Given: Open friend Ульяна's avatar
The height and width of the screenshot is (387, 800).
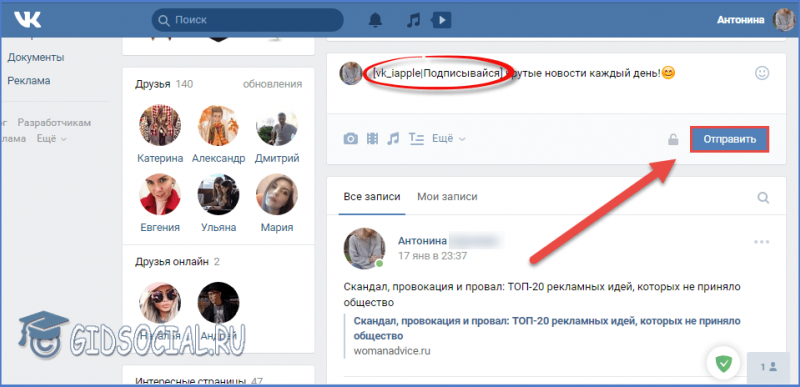Looking at the screenshot, I should 219,195.
